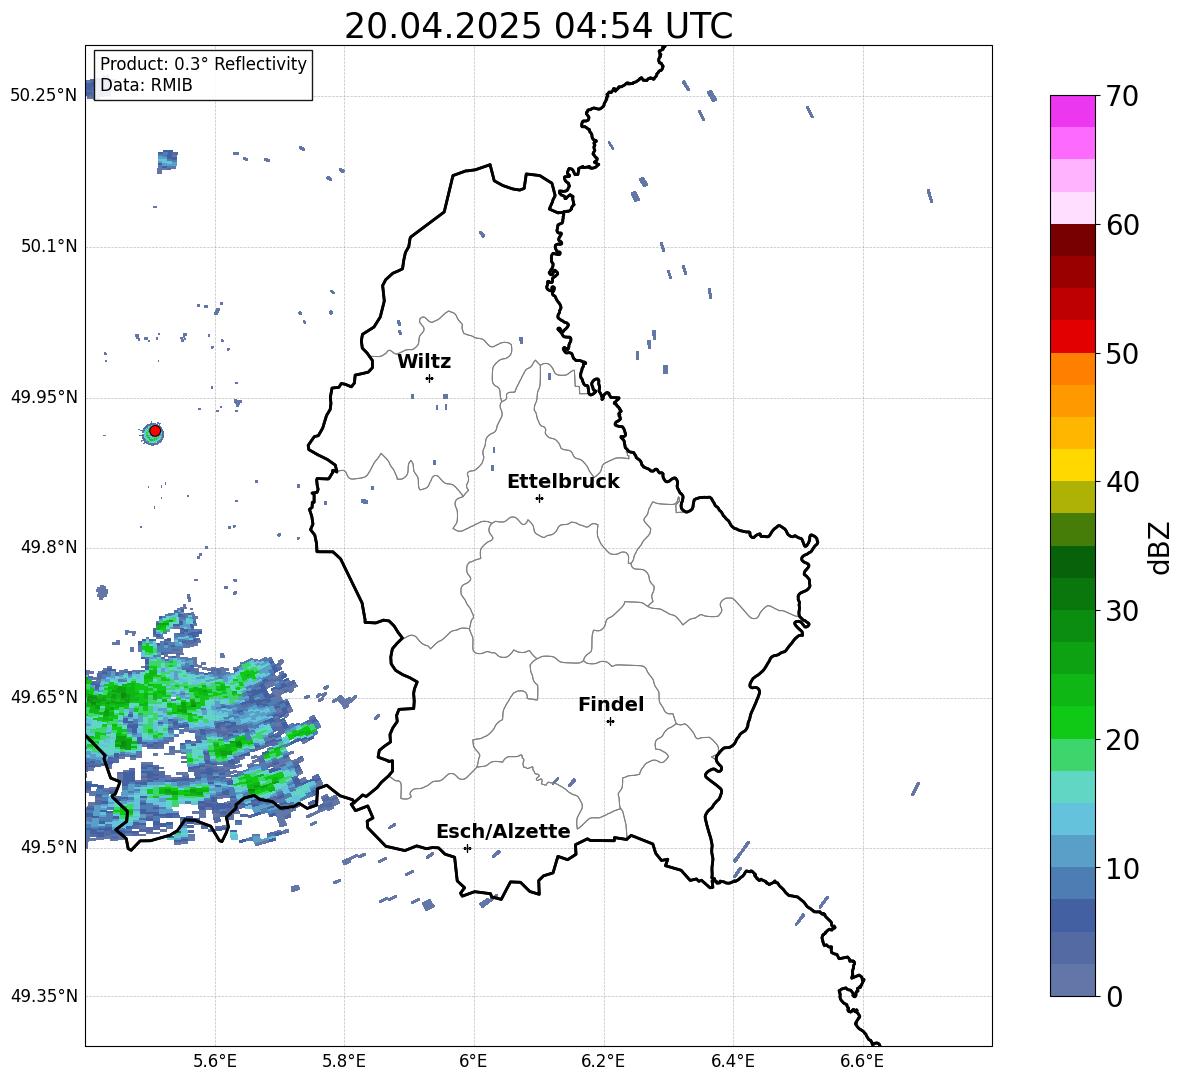Click the Esch/Alzette station cross marker

pos(467,848)
